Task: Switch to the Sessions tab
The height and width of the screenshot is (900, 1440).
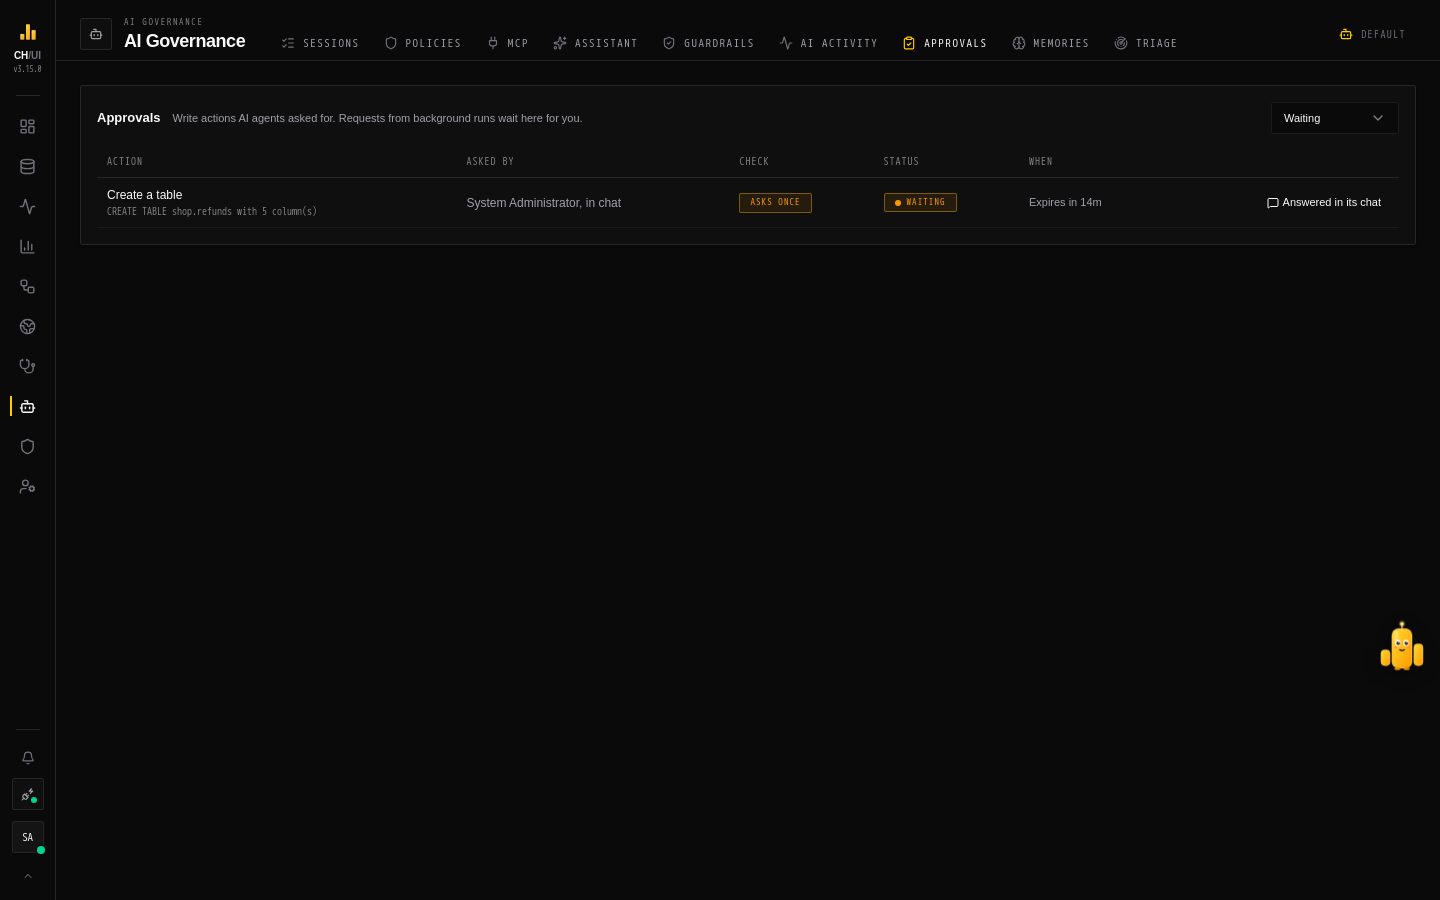Action: (x=320, y=44)
